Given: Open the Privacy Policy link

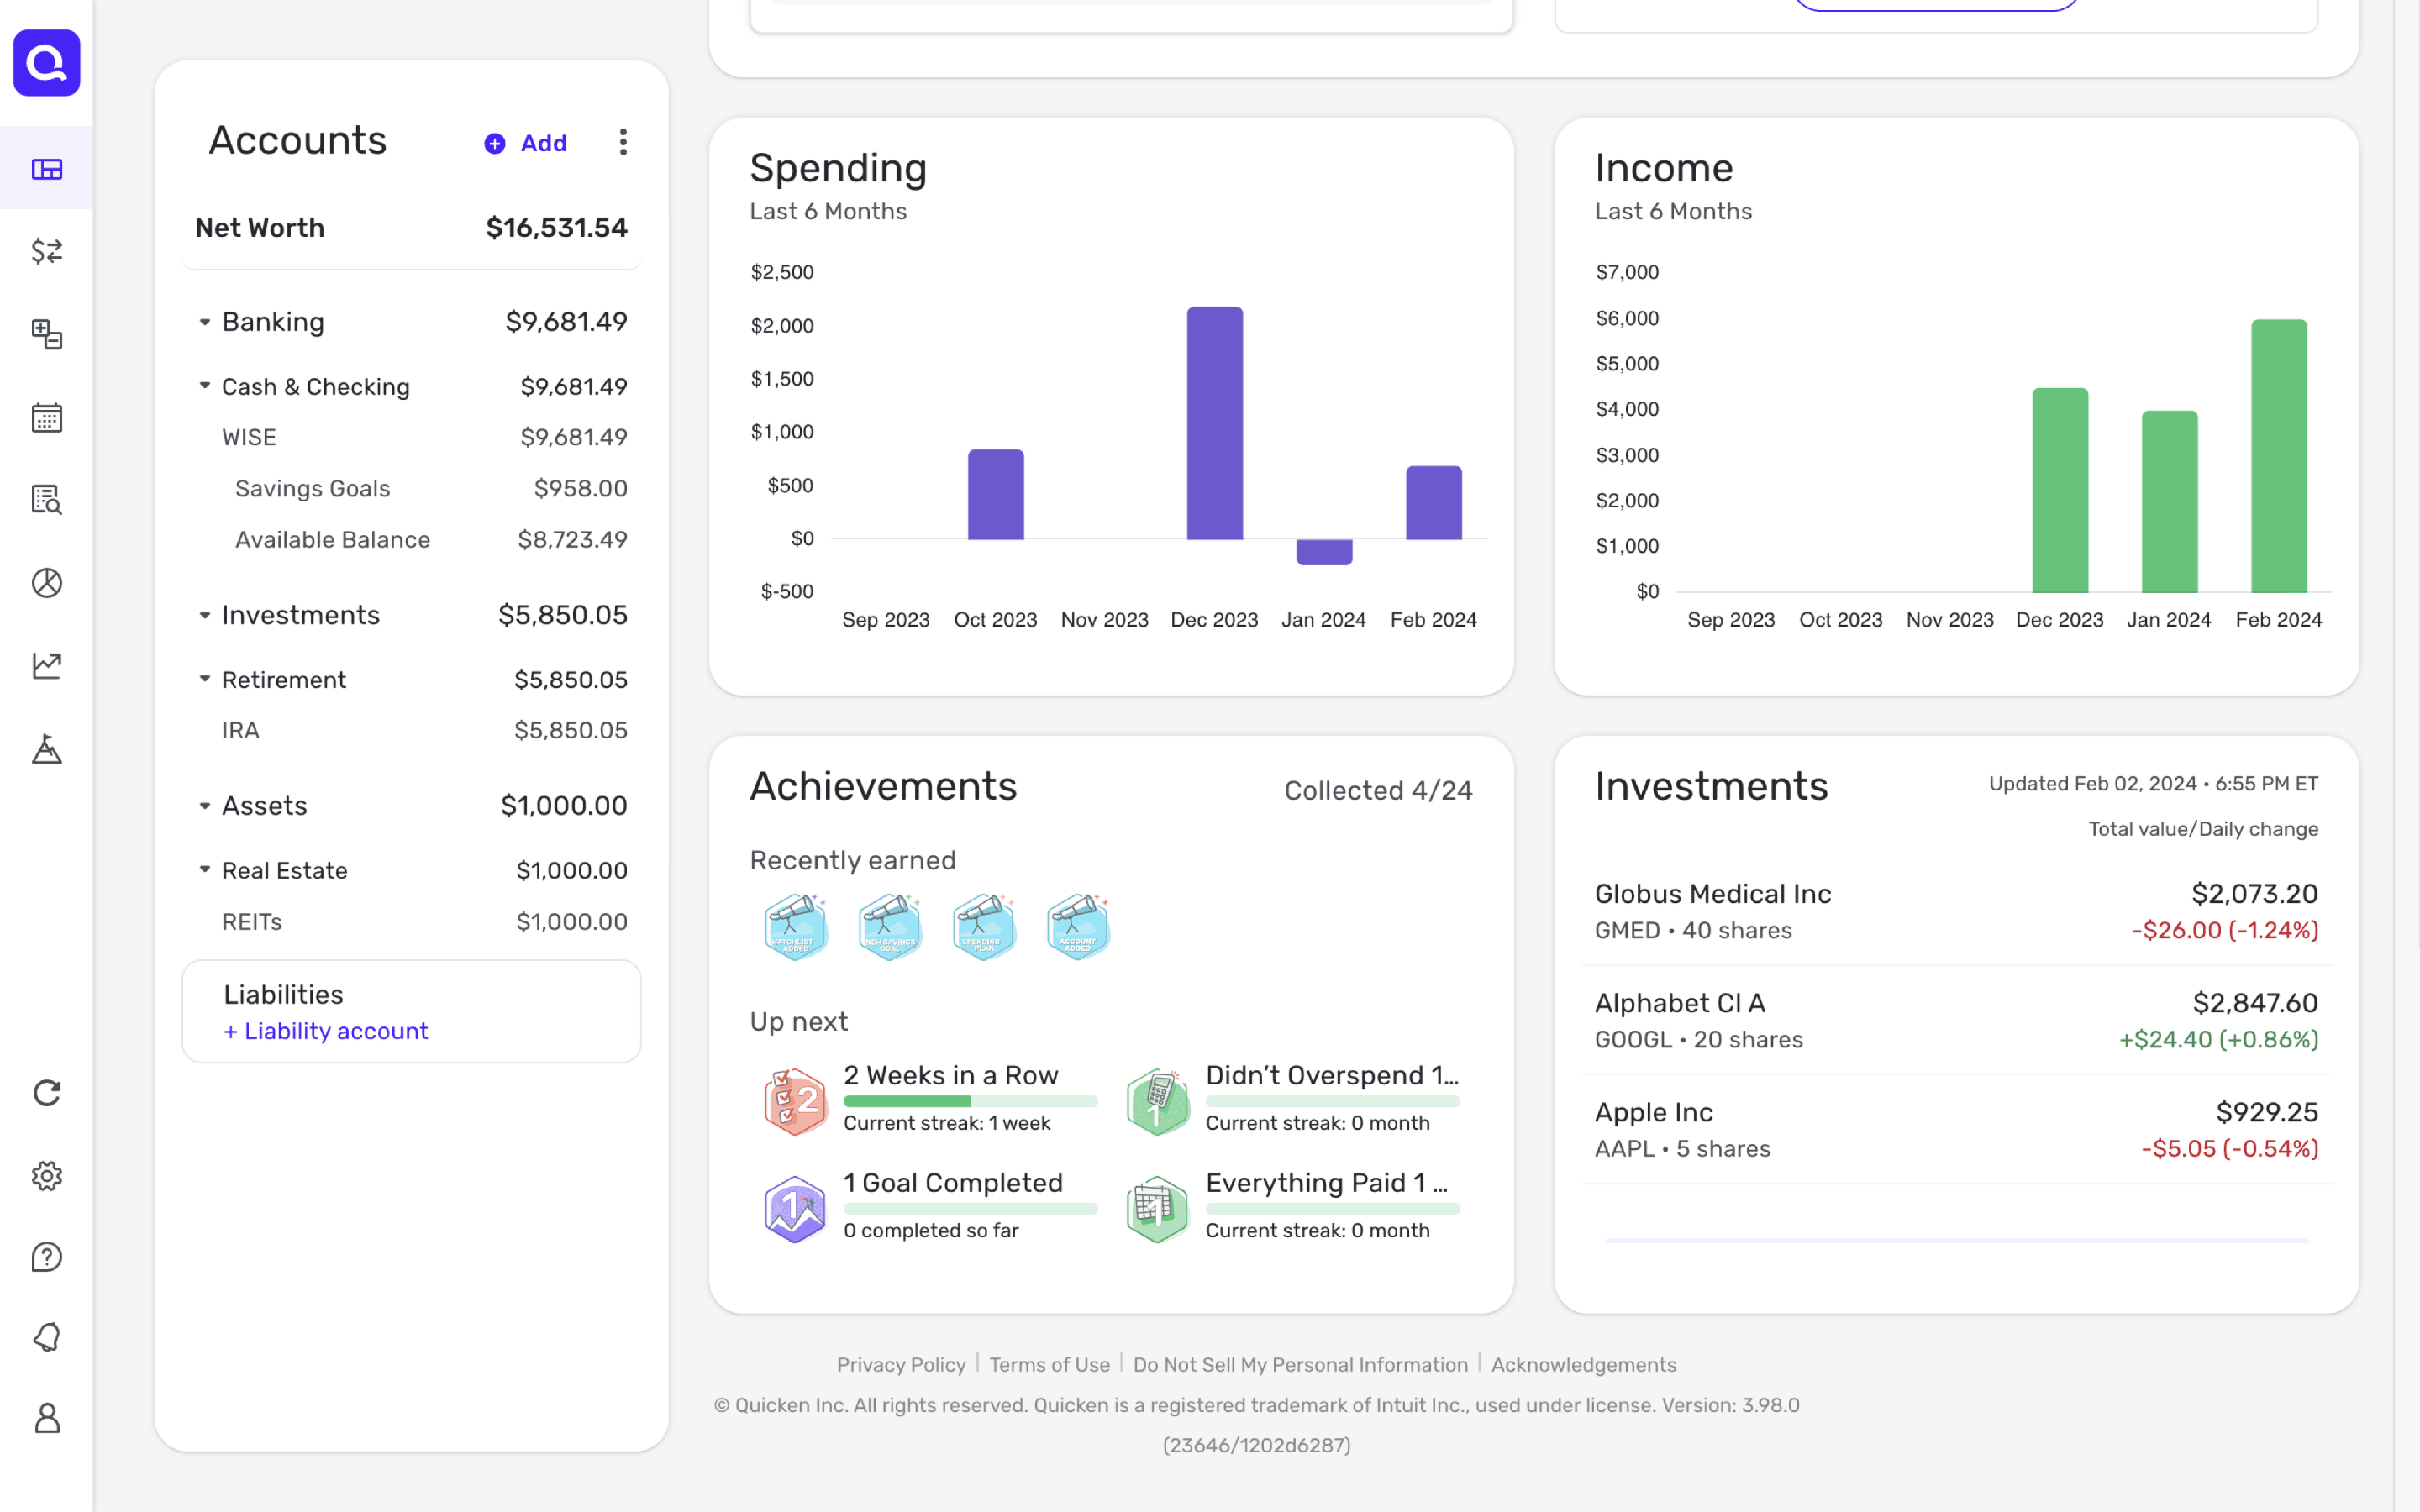Looking at the screenshot, I should tap(900, 1364).
